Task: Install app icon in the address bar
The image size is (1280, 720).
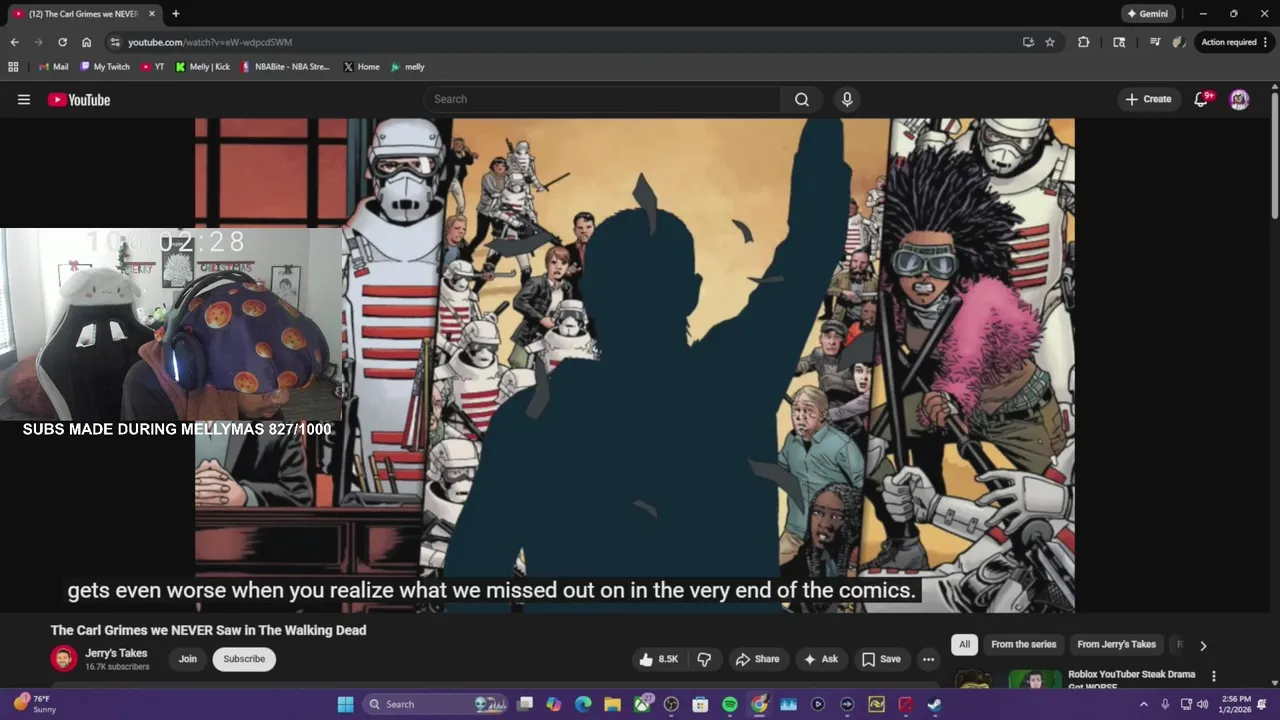Action: 1028,42
